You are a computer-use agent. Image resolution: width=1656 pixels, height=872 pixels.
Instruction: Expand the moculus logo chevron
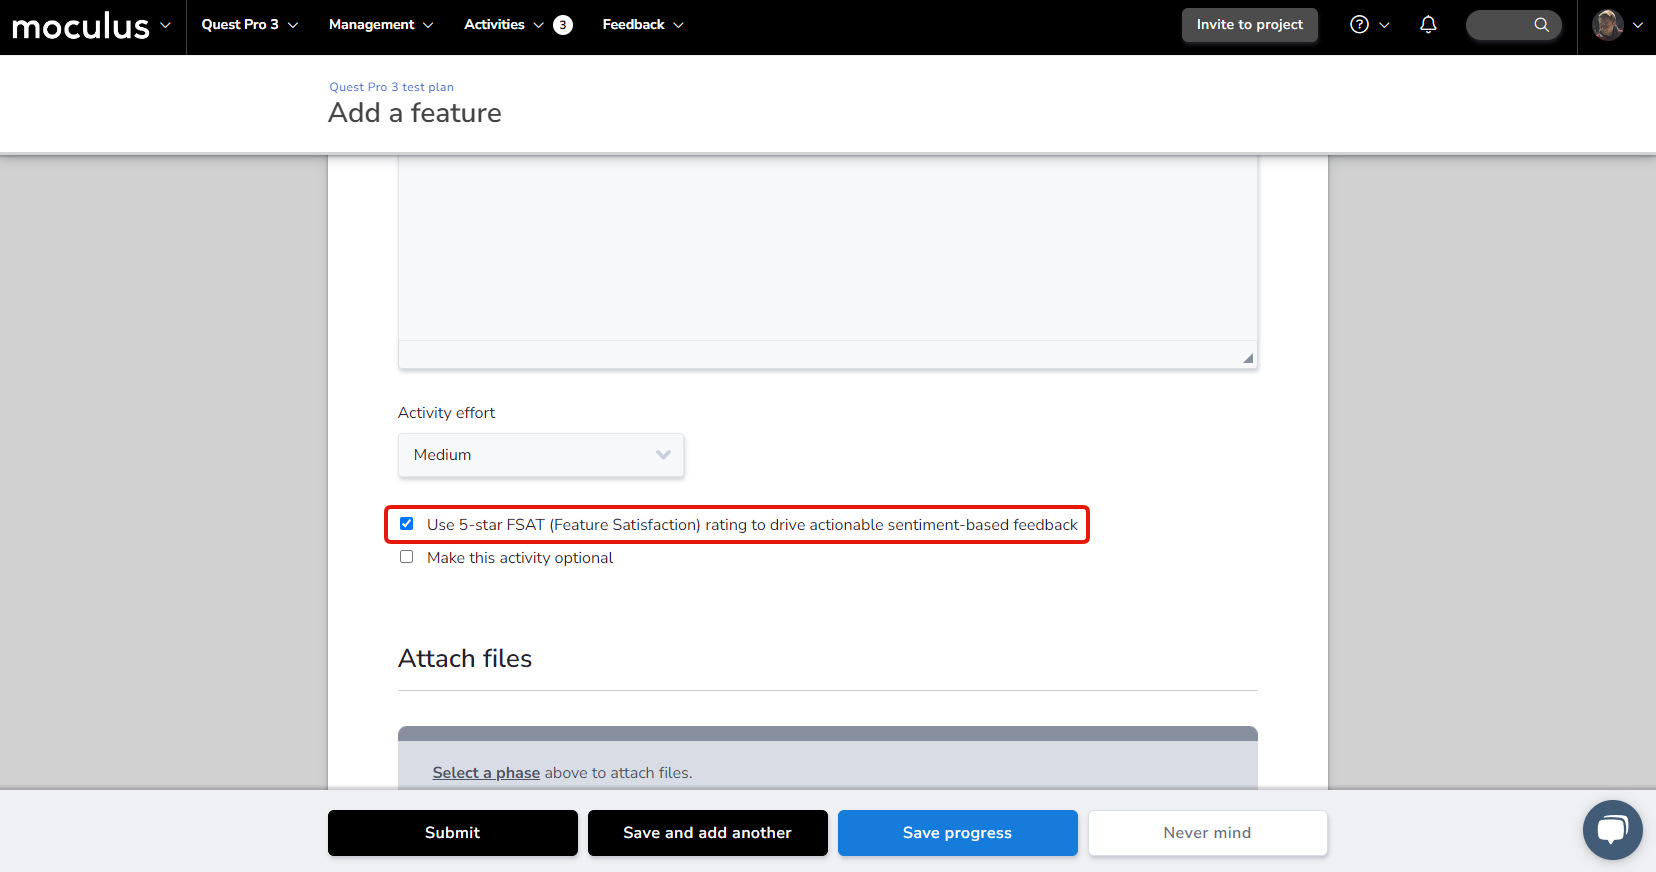pos(165,25)
